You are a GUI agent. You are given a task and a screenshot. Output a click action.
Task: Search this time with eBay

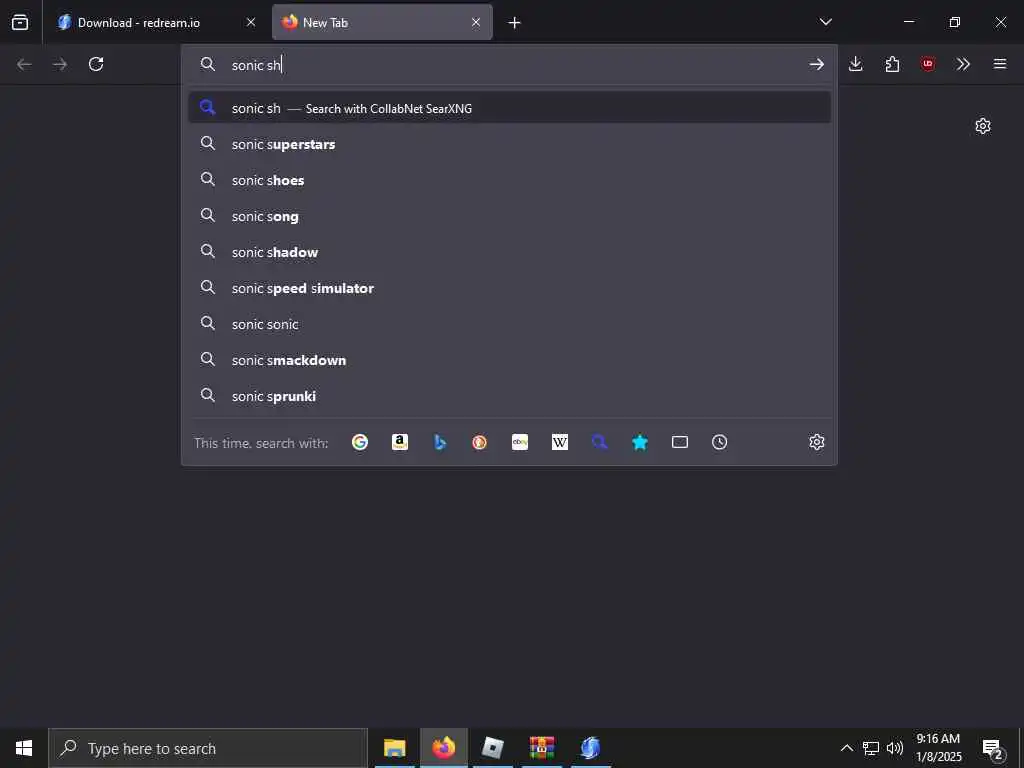coord(520,442)
